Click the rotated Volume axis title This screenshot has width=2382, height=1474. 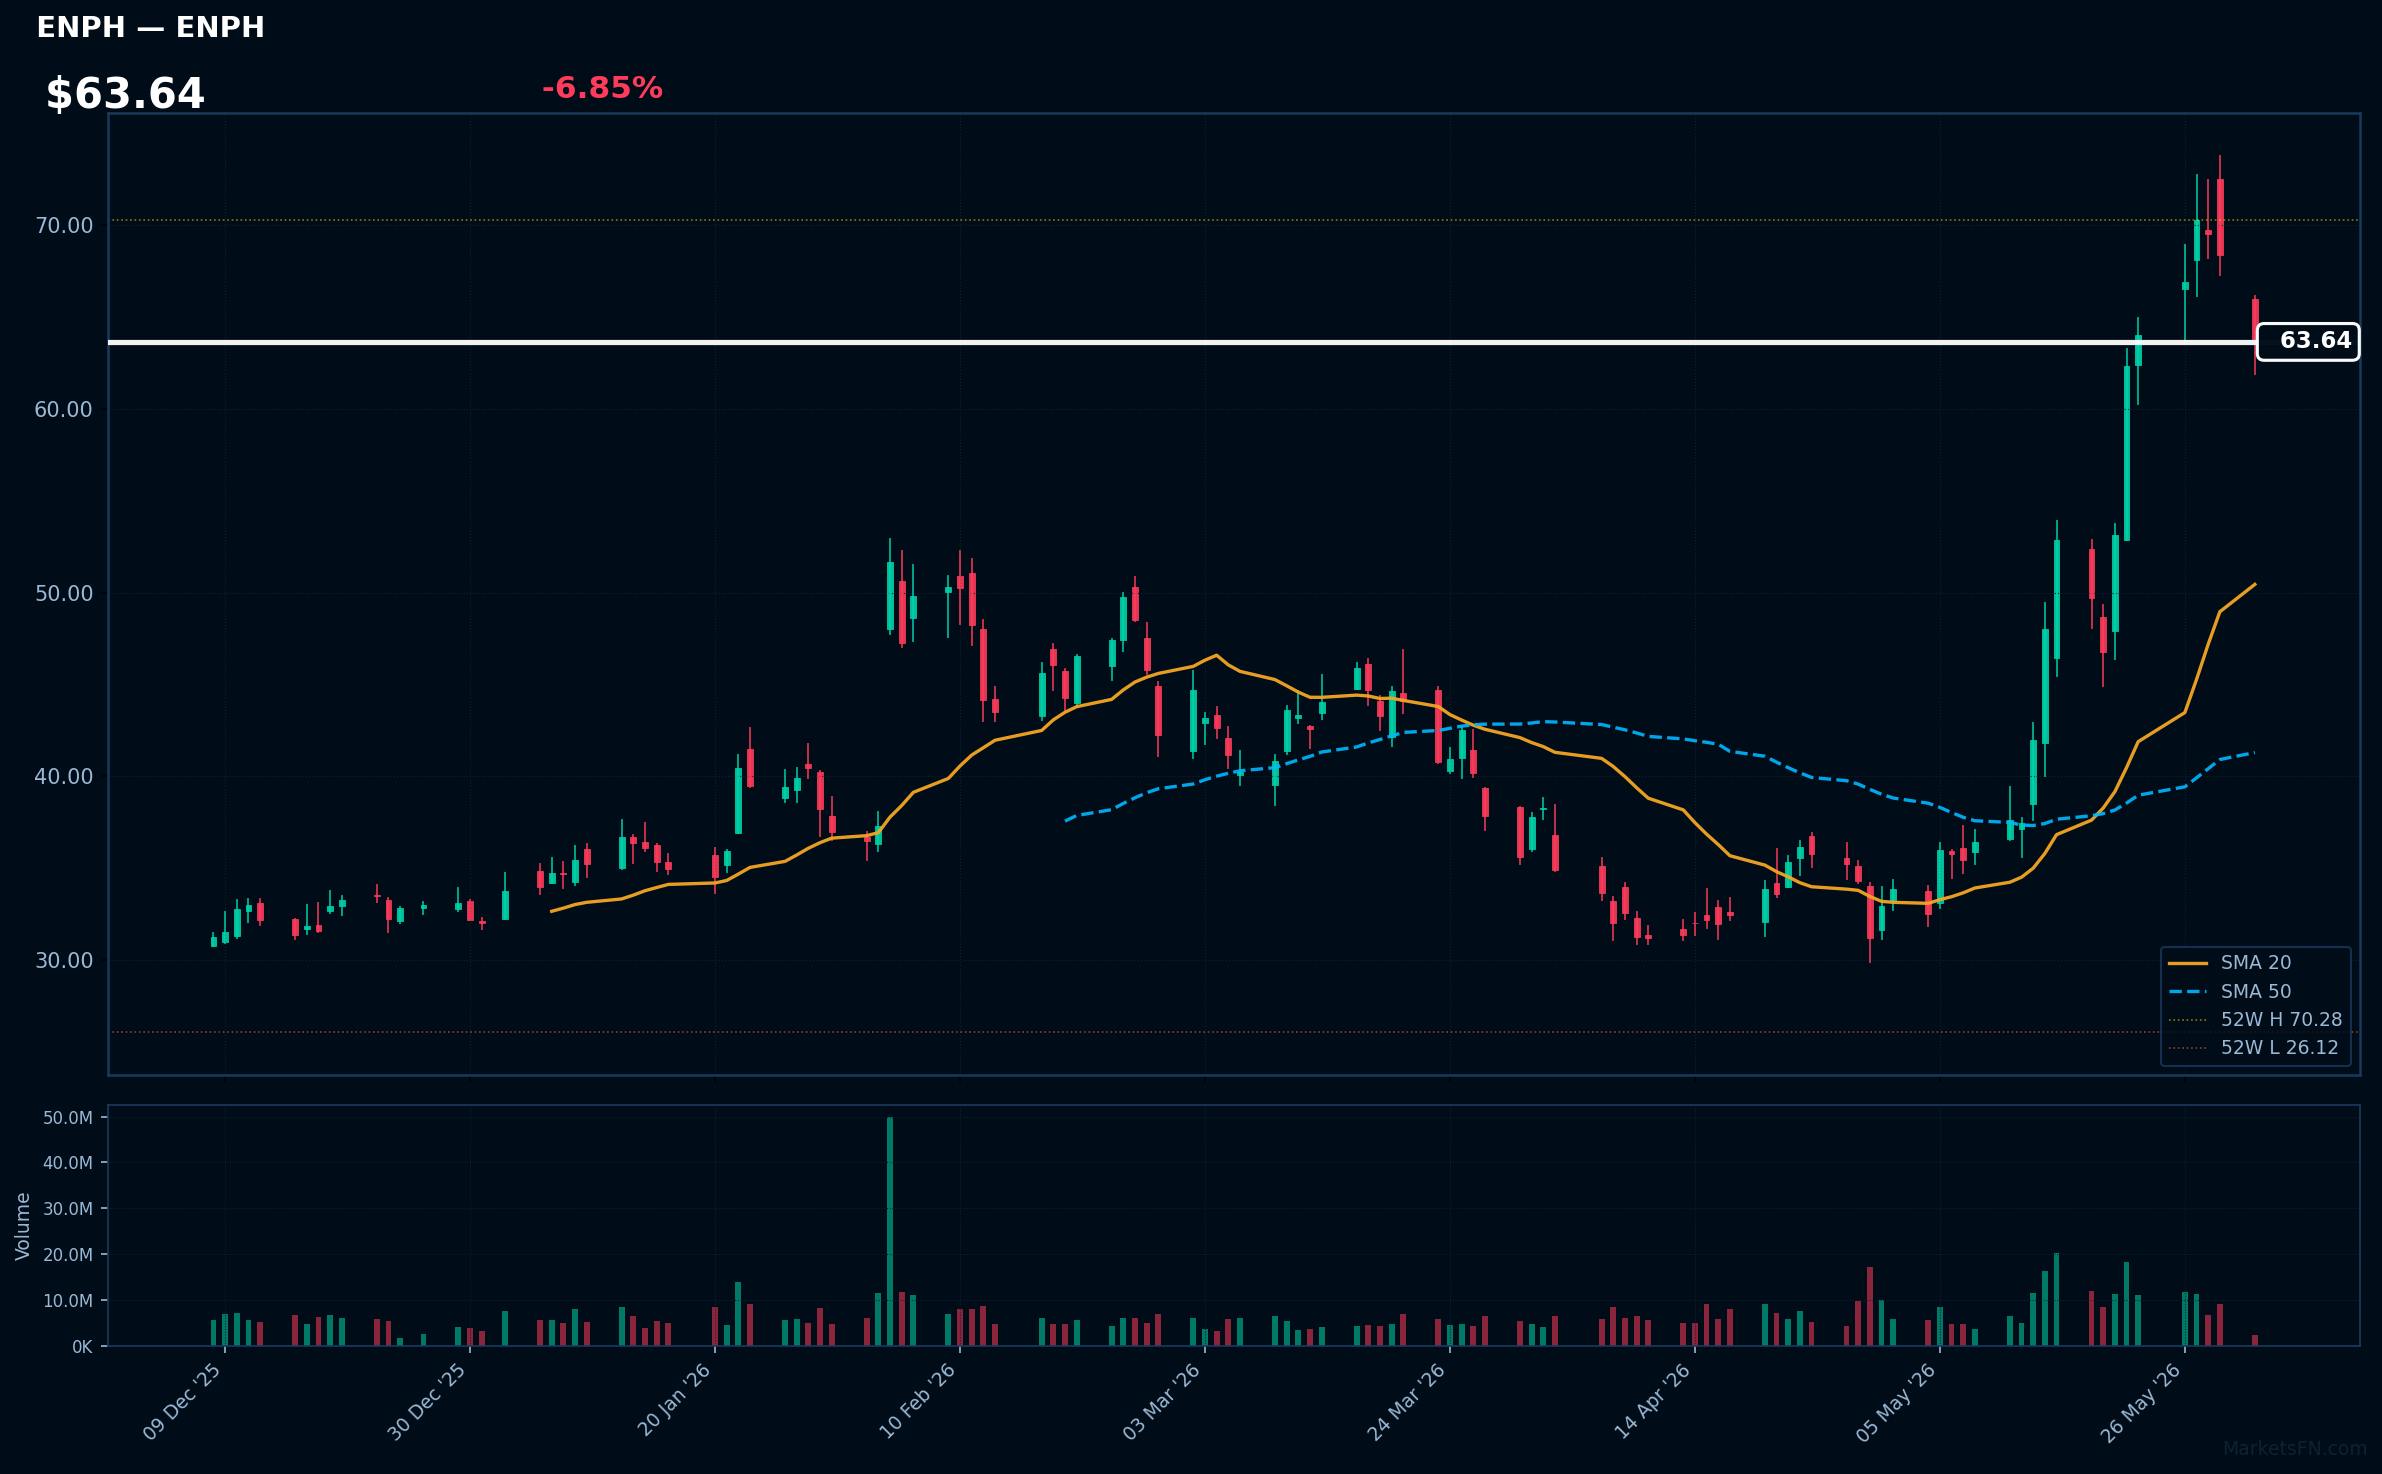pyautogui.click(x=23, y=1226)
